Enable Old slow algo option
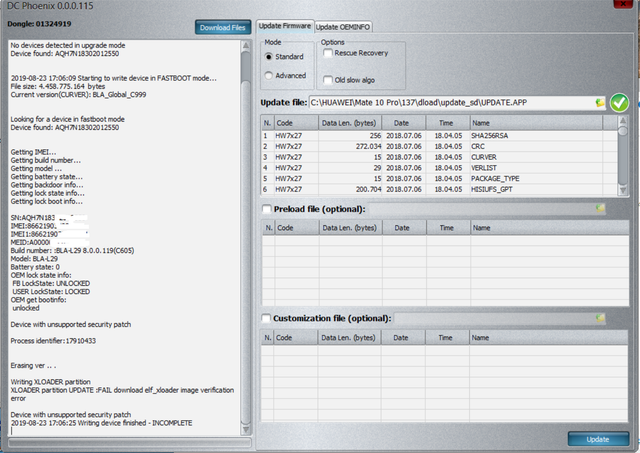Image resolution: width=640 pixels, height=453 pixels. click(327, 80)
